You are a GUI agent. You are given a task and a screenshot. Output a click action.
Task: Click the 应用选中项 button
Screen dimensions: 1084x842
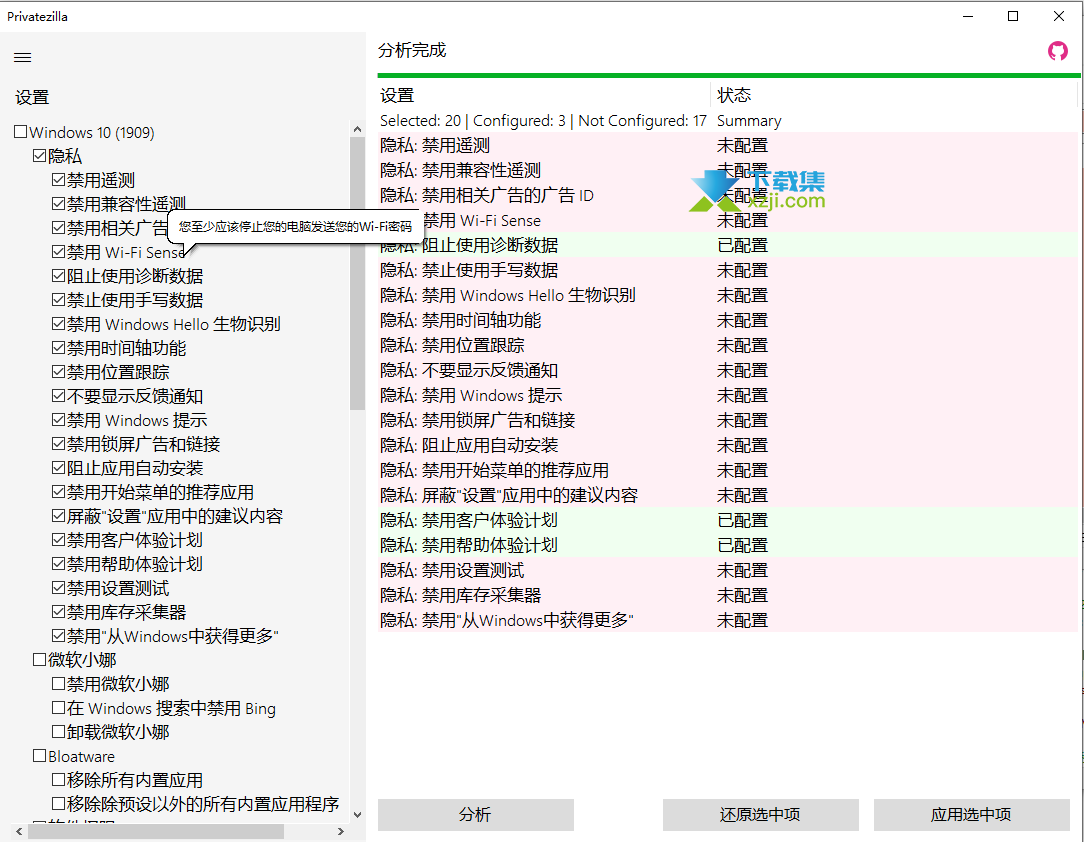click(x=971, y=814)
